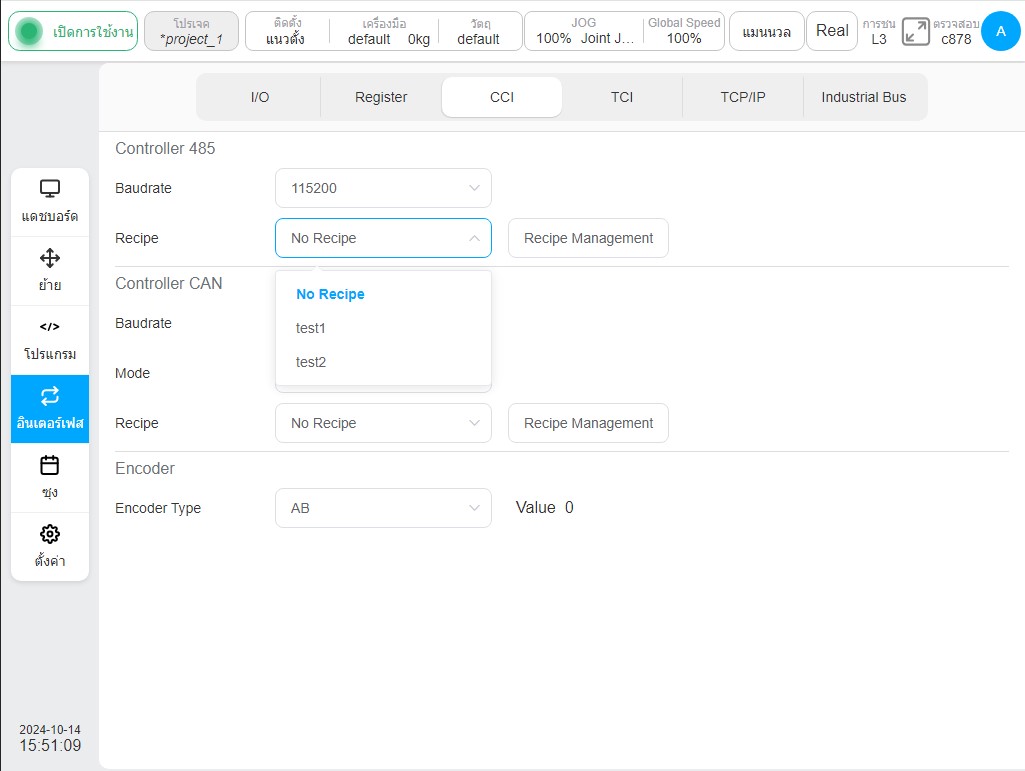Open the user avatar A menu
This screenshot has height=771, width=1025.
[1000, 31]
